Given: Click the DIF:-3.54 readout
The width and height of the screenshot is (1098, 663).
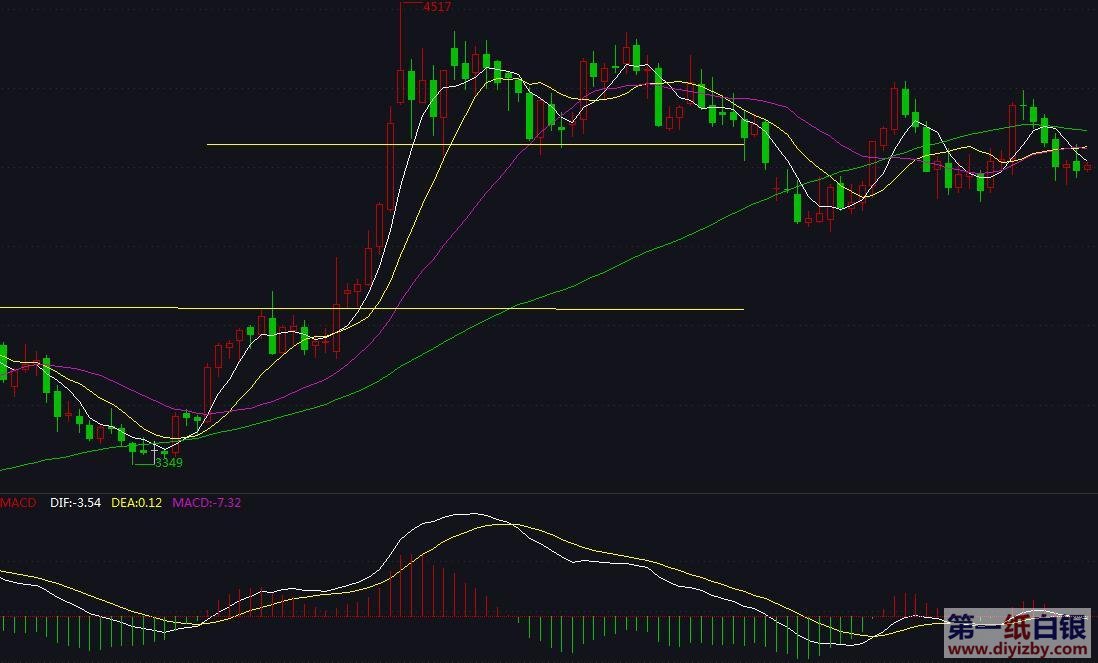Looking at the screenshot, I should pyautogui.click(x=75, y=503).
